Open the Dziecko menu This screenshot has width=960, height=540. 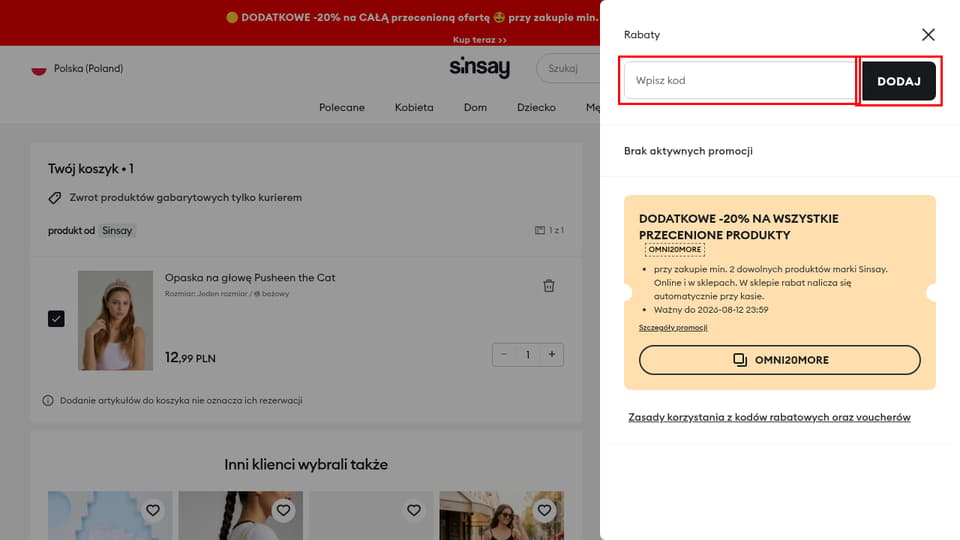click(536, 107)
